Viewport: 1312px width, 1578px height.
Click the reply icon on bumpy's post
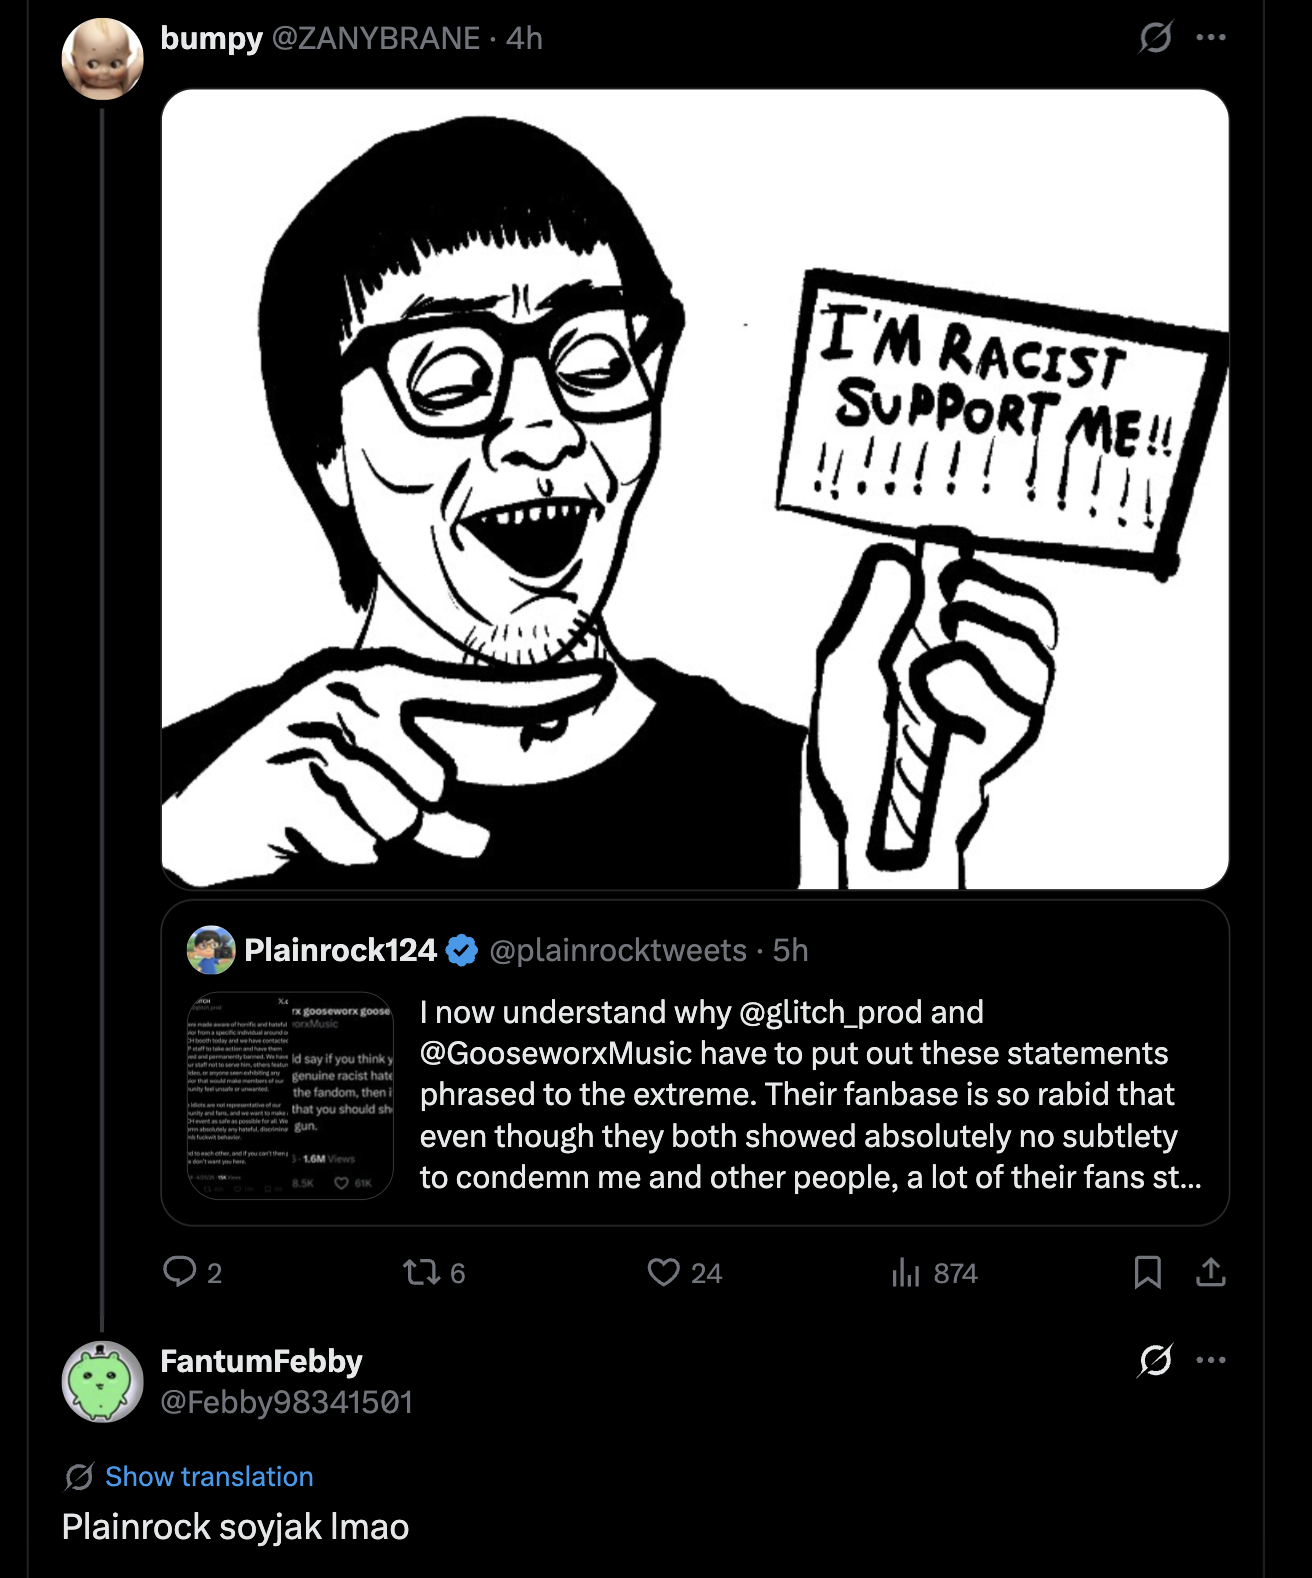[180, 1271]
